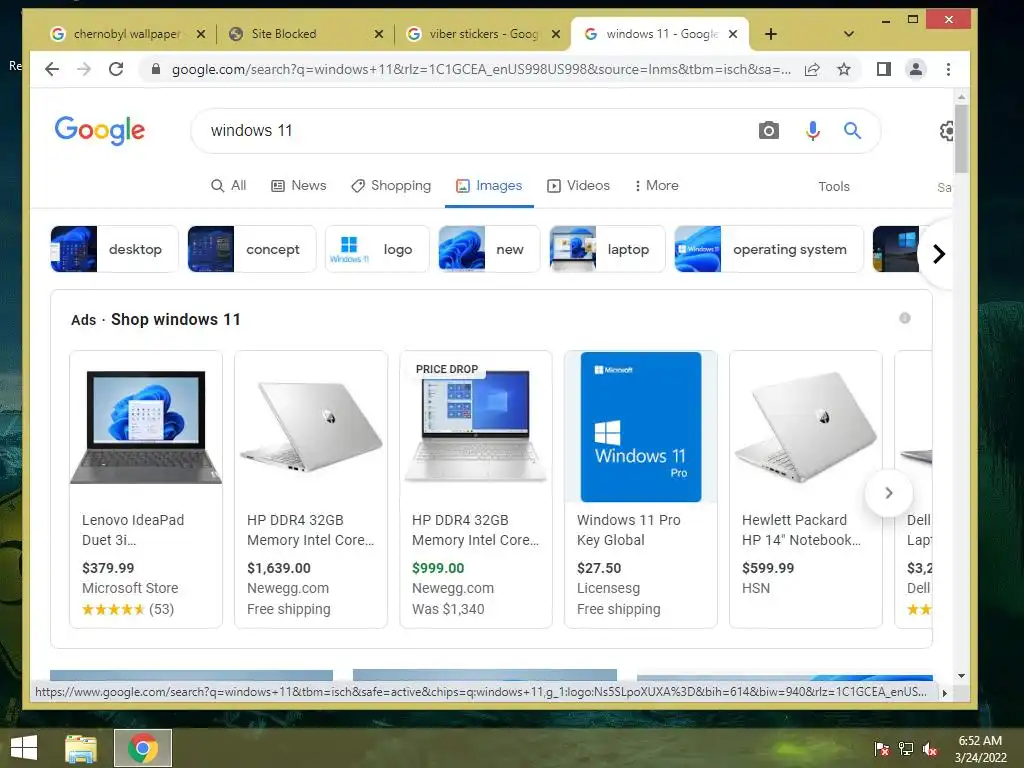1024x768 pixels.
Task: Open the Chrome side panel icon
Action: point(884,69)
